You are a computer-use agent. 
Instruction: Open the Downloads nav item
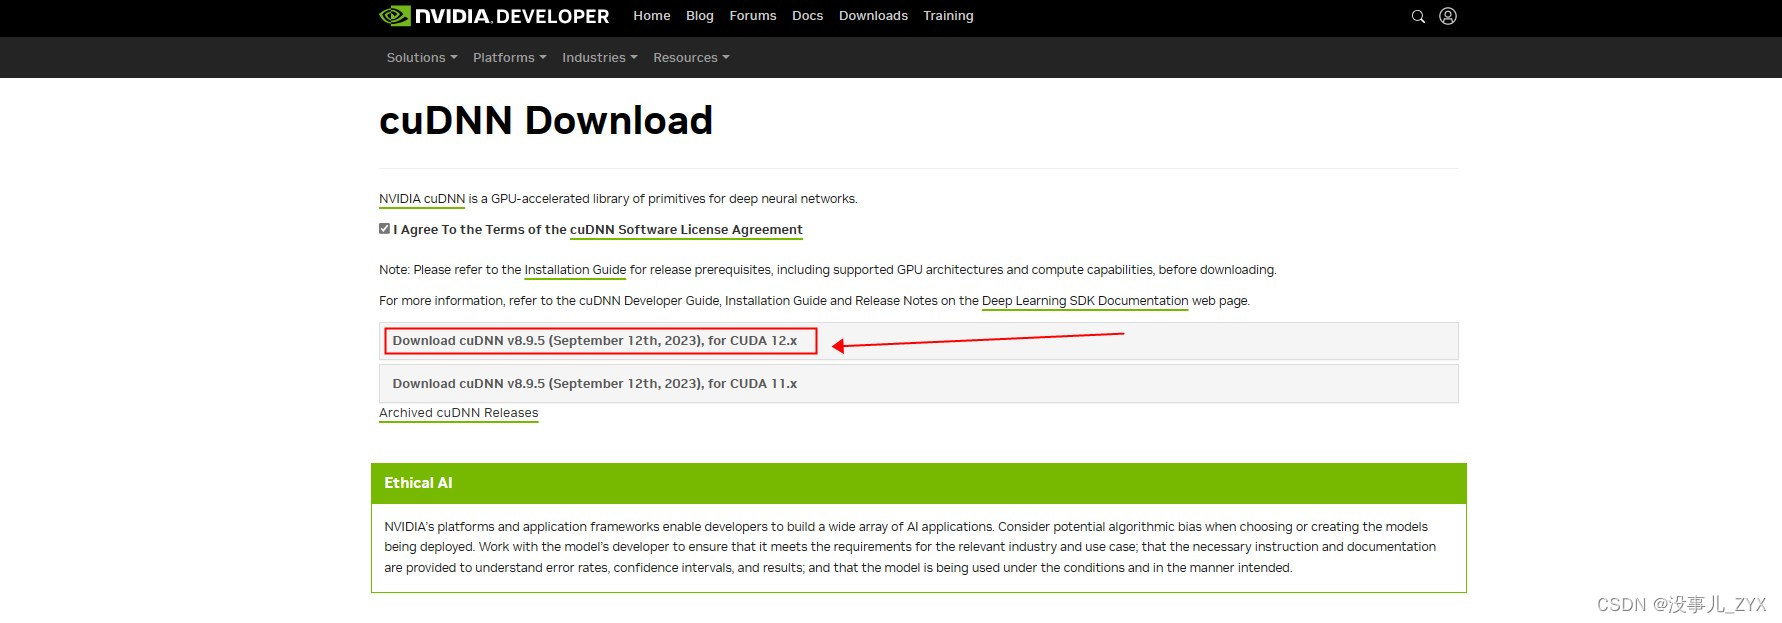click(874, 16)
